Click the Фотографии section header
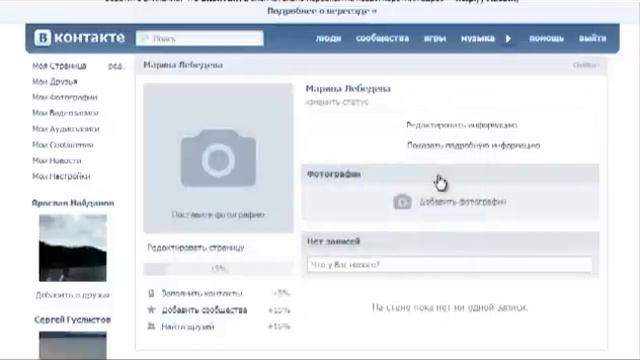 pyautogui.click(x=450, y=174)
